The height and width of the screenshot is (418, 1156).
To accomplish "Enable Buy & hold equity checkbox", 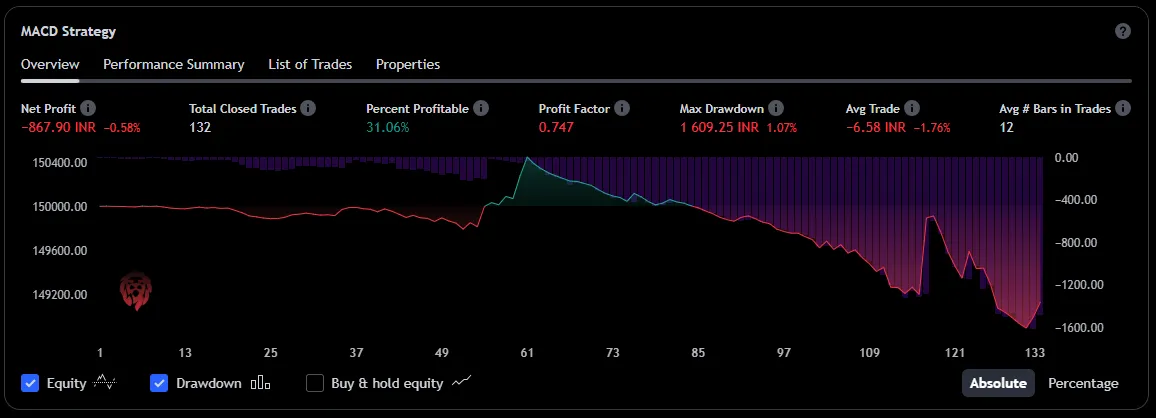I will tap(315, 383).
